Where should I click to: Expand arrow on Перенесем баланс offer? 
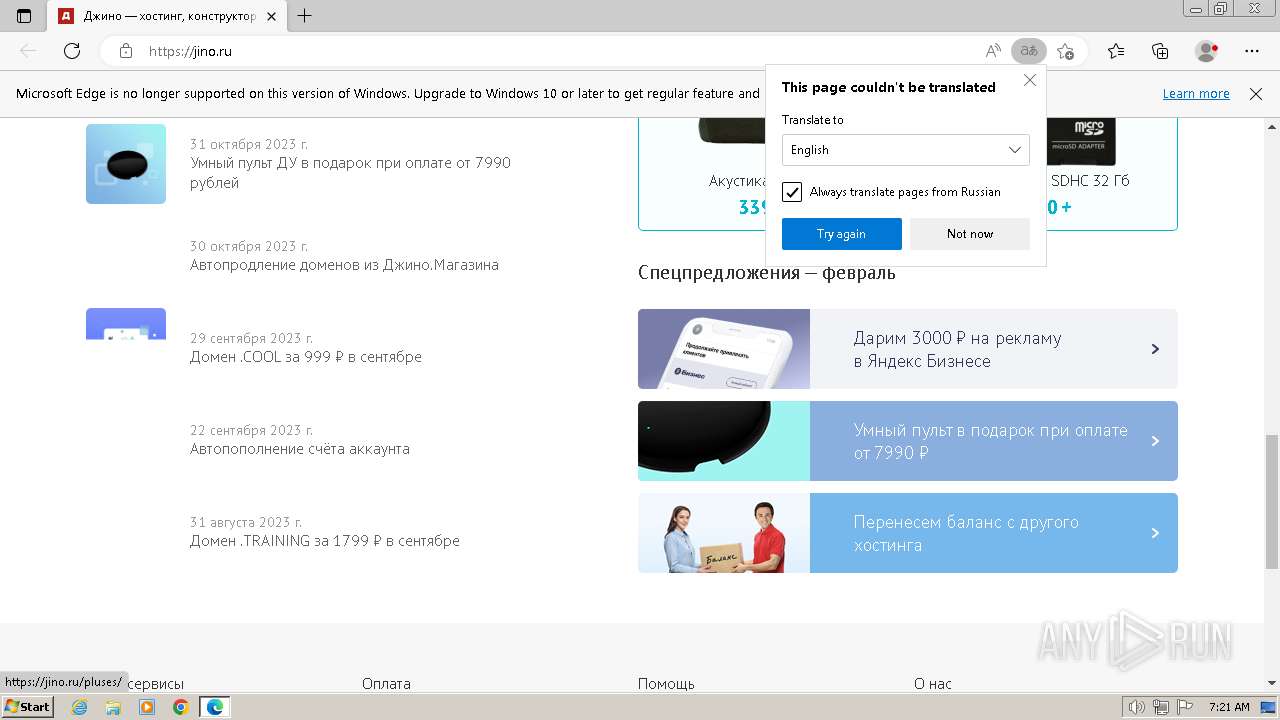pos(1155,533)
